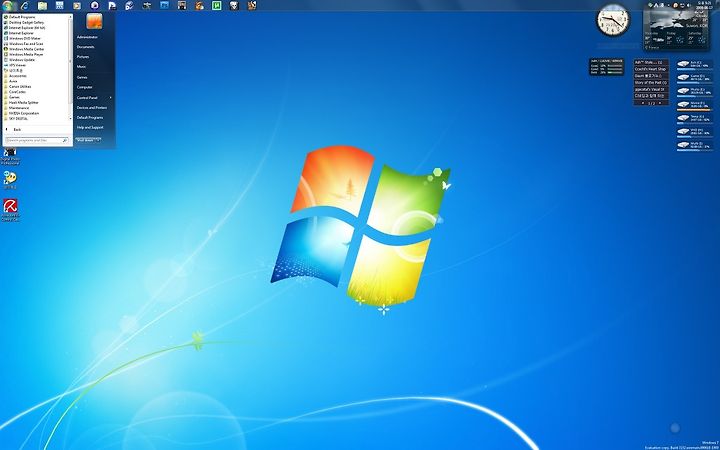Open the Story of the Past feed headline
720x450 pixels.
point(650,82)
